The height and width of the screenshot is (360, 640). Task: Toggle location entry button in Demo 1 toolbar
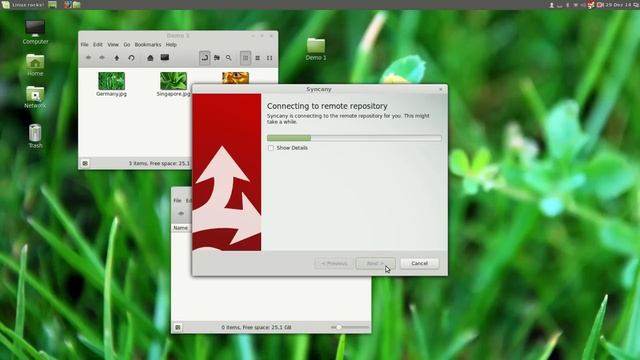[205, 58]
